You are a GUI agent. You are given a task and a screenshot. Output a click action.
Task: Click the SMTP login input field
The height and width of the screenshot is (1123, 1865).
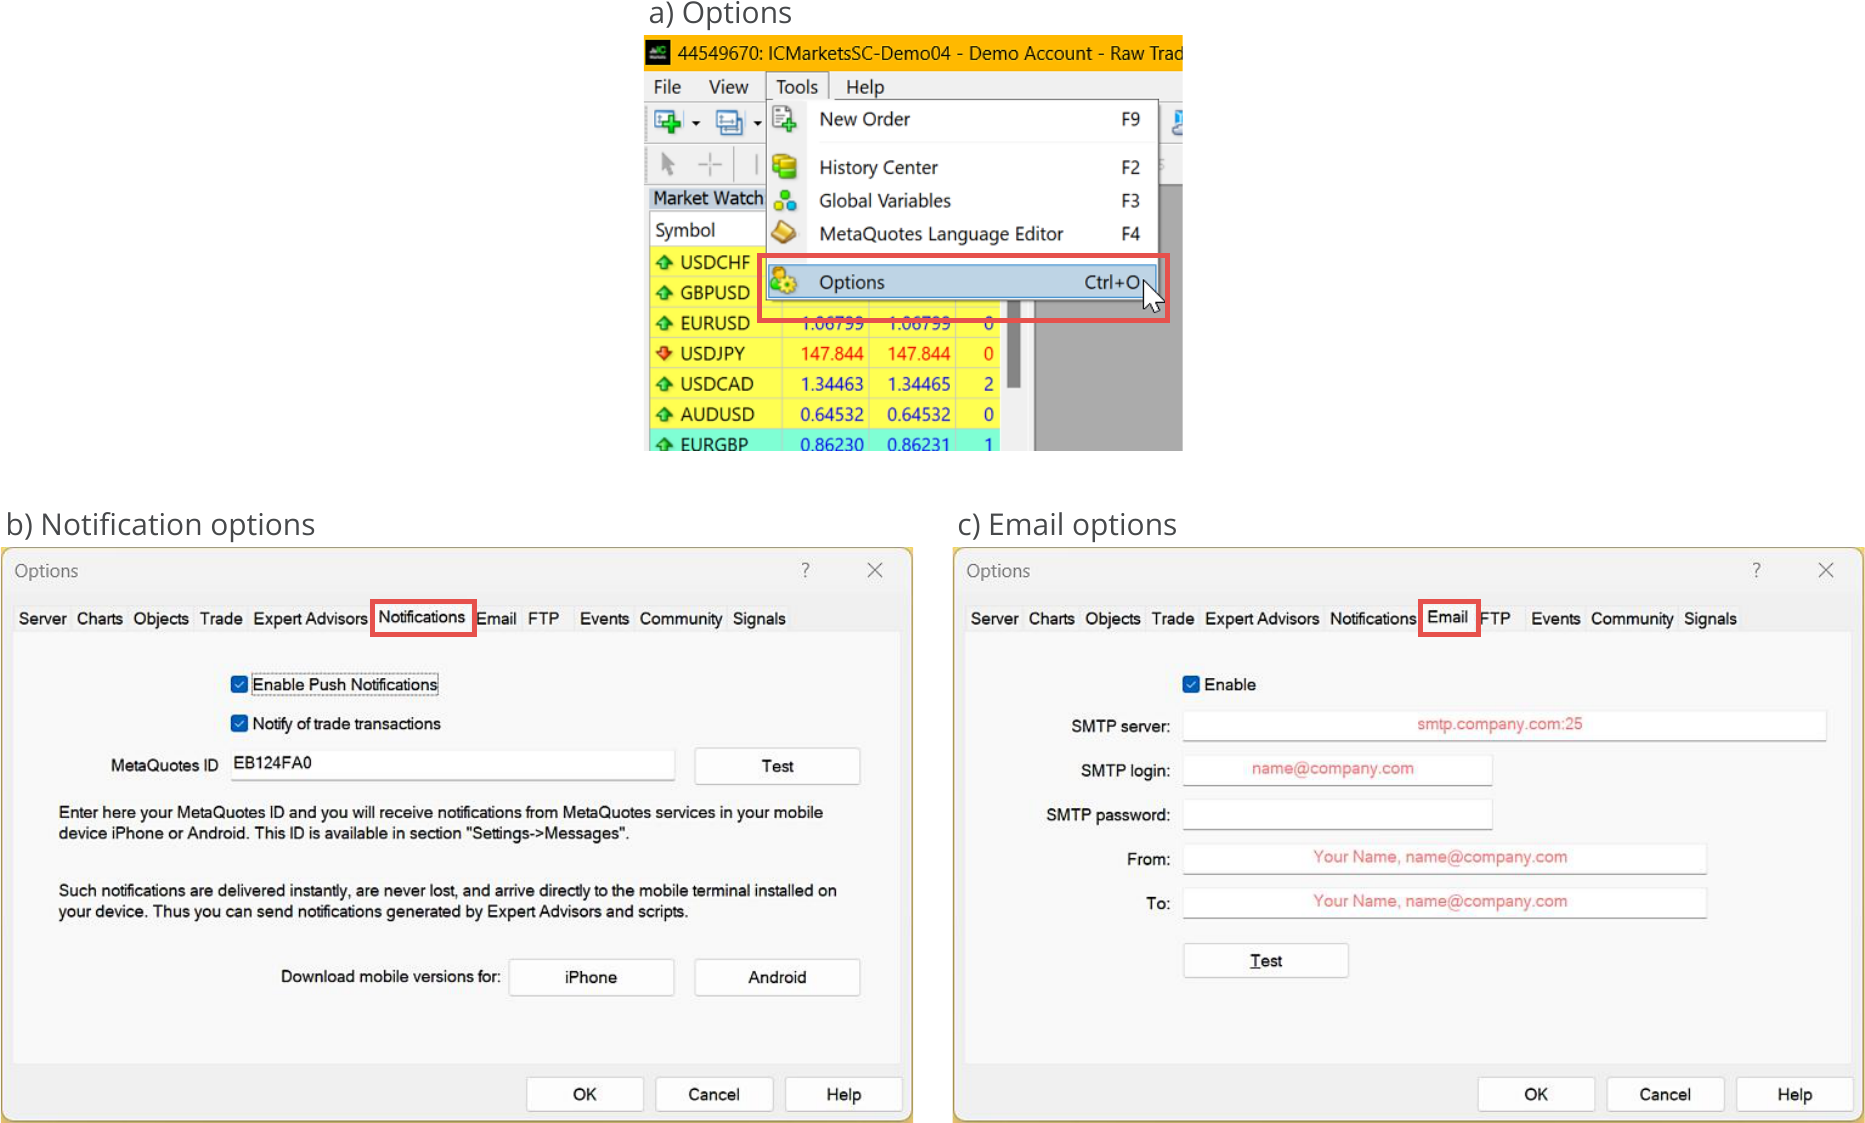pos(1337,769)
